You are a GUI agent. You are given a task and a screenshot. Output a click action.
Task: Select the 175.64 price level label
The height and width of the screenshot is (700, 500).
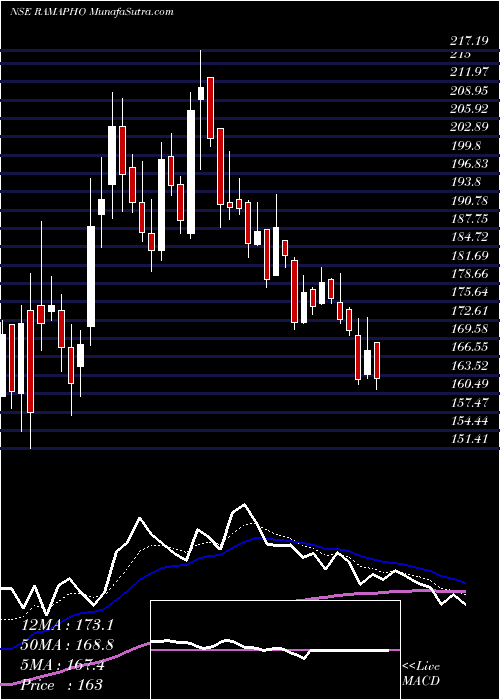click(469, 292)
